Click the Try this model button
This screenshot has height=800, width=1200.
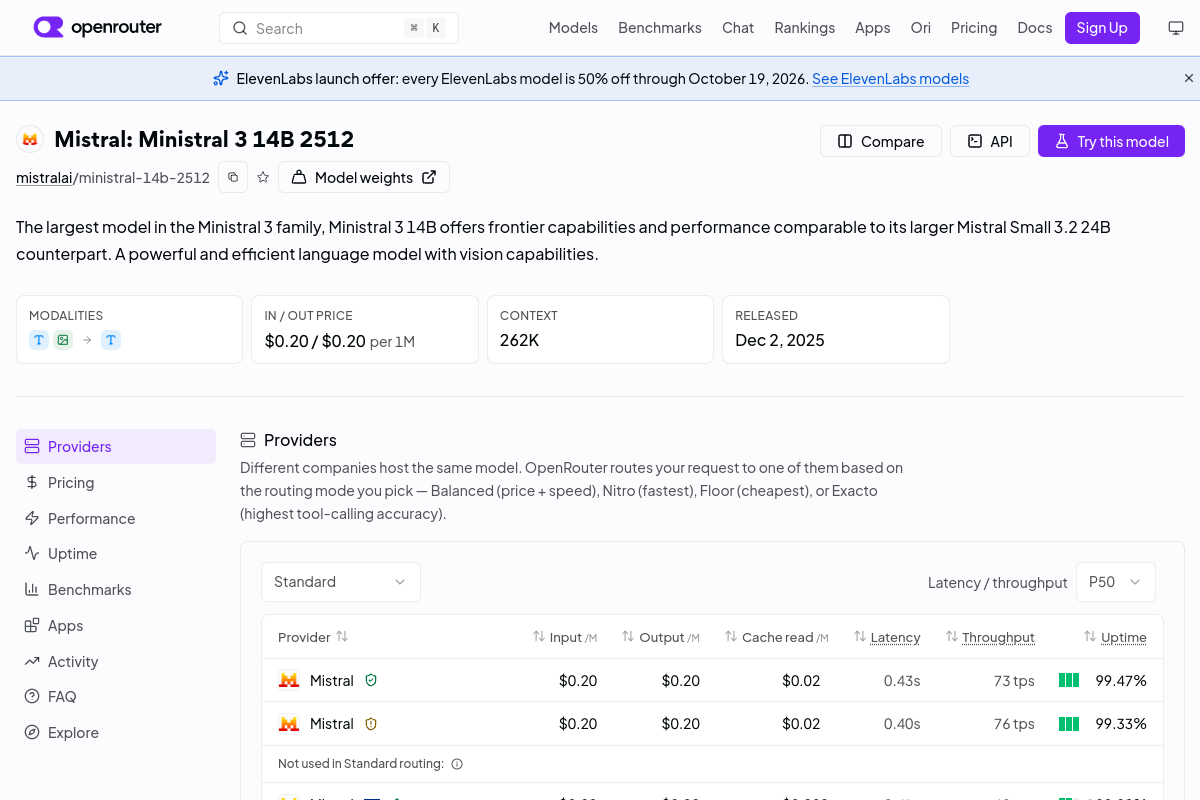tap(1111, 141)
